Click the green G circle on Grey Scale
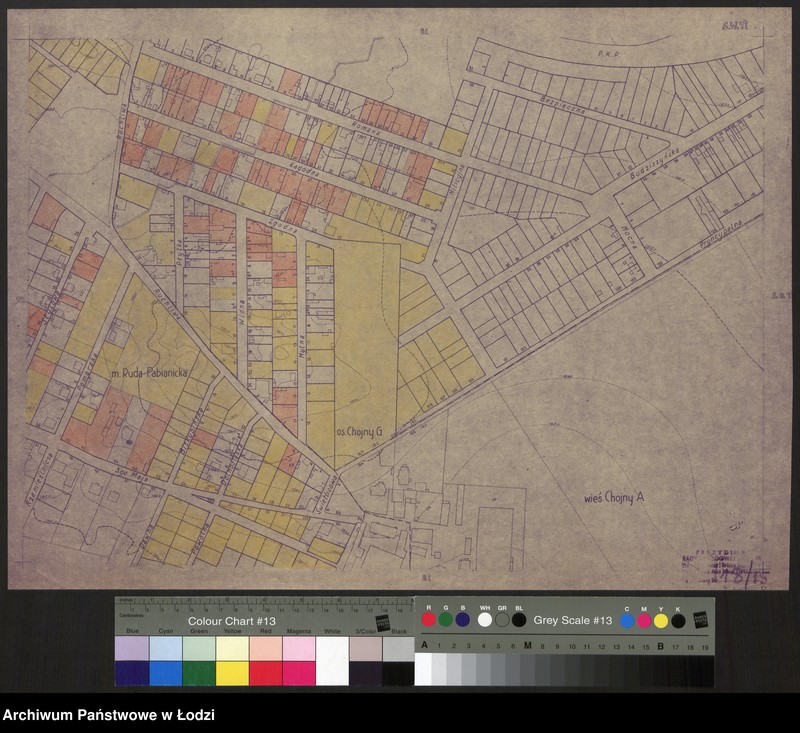This screenshot has height=733, width=800. pyautogui.click(x=446, y=620)
